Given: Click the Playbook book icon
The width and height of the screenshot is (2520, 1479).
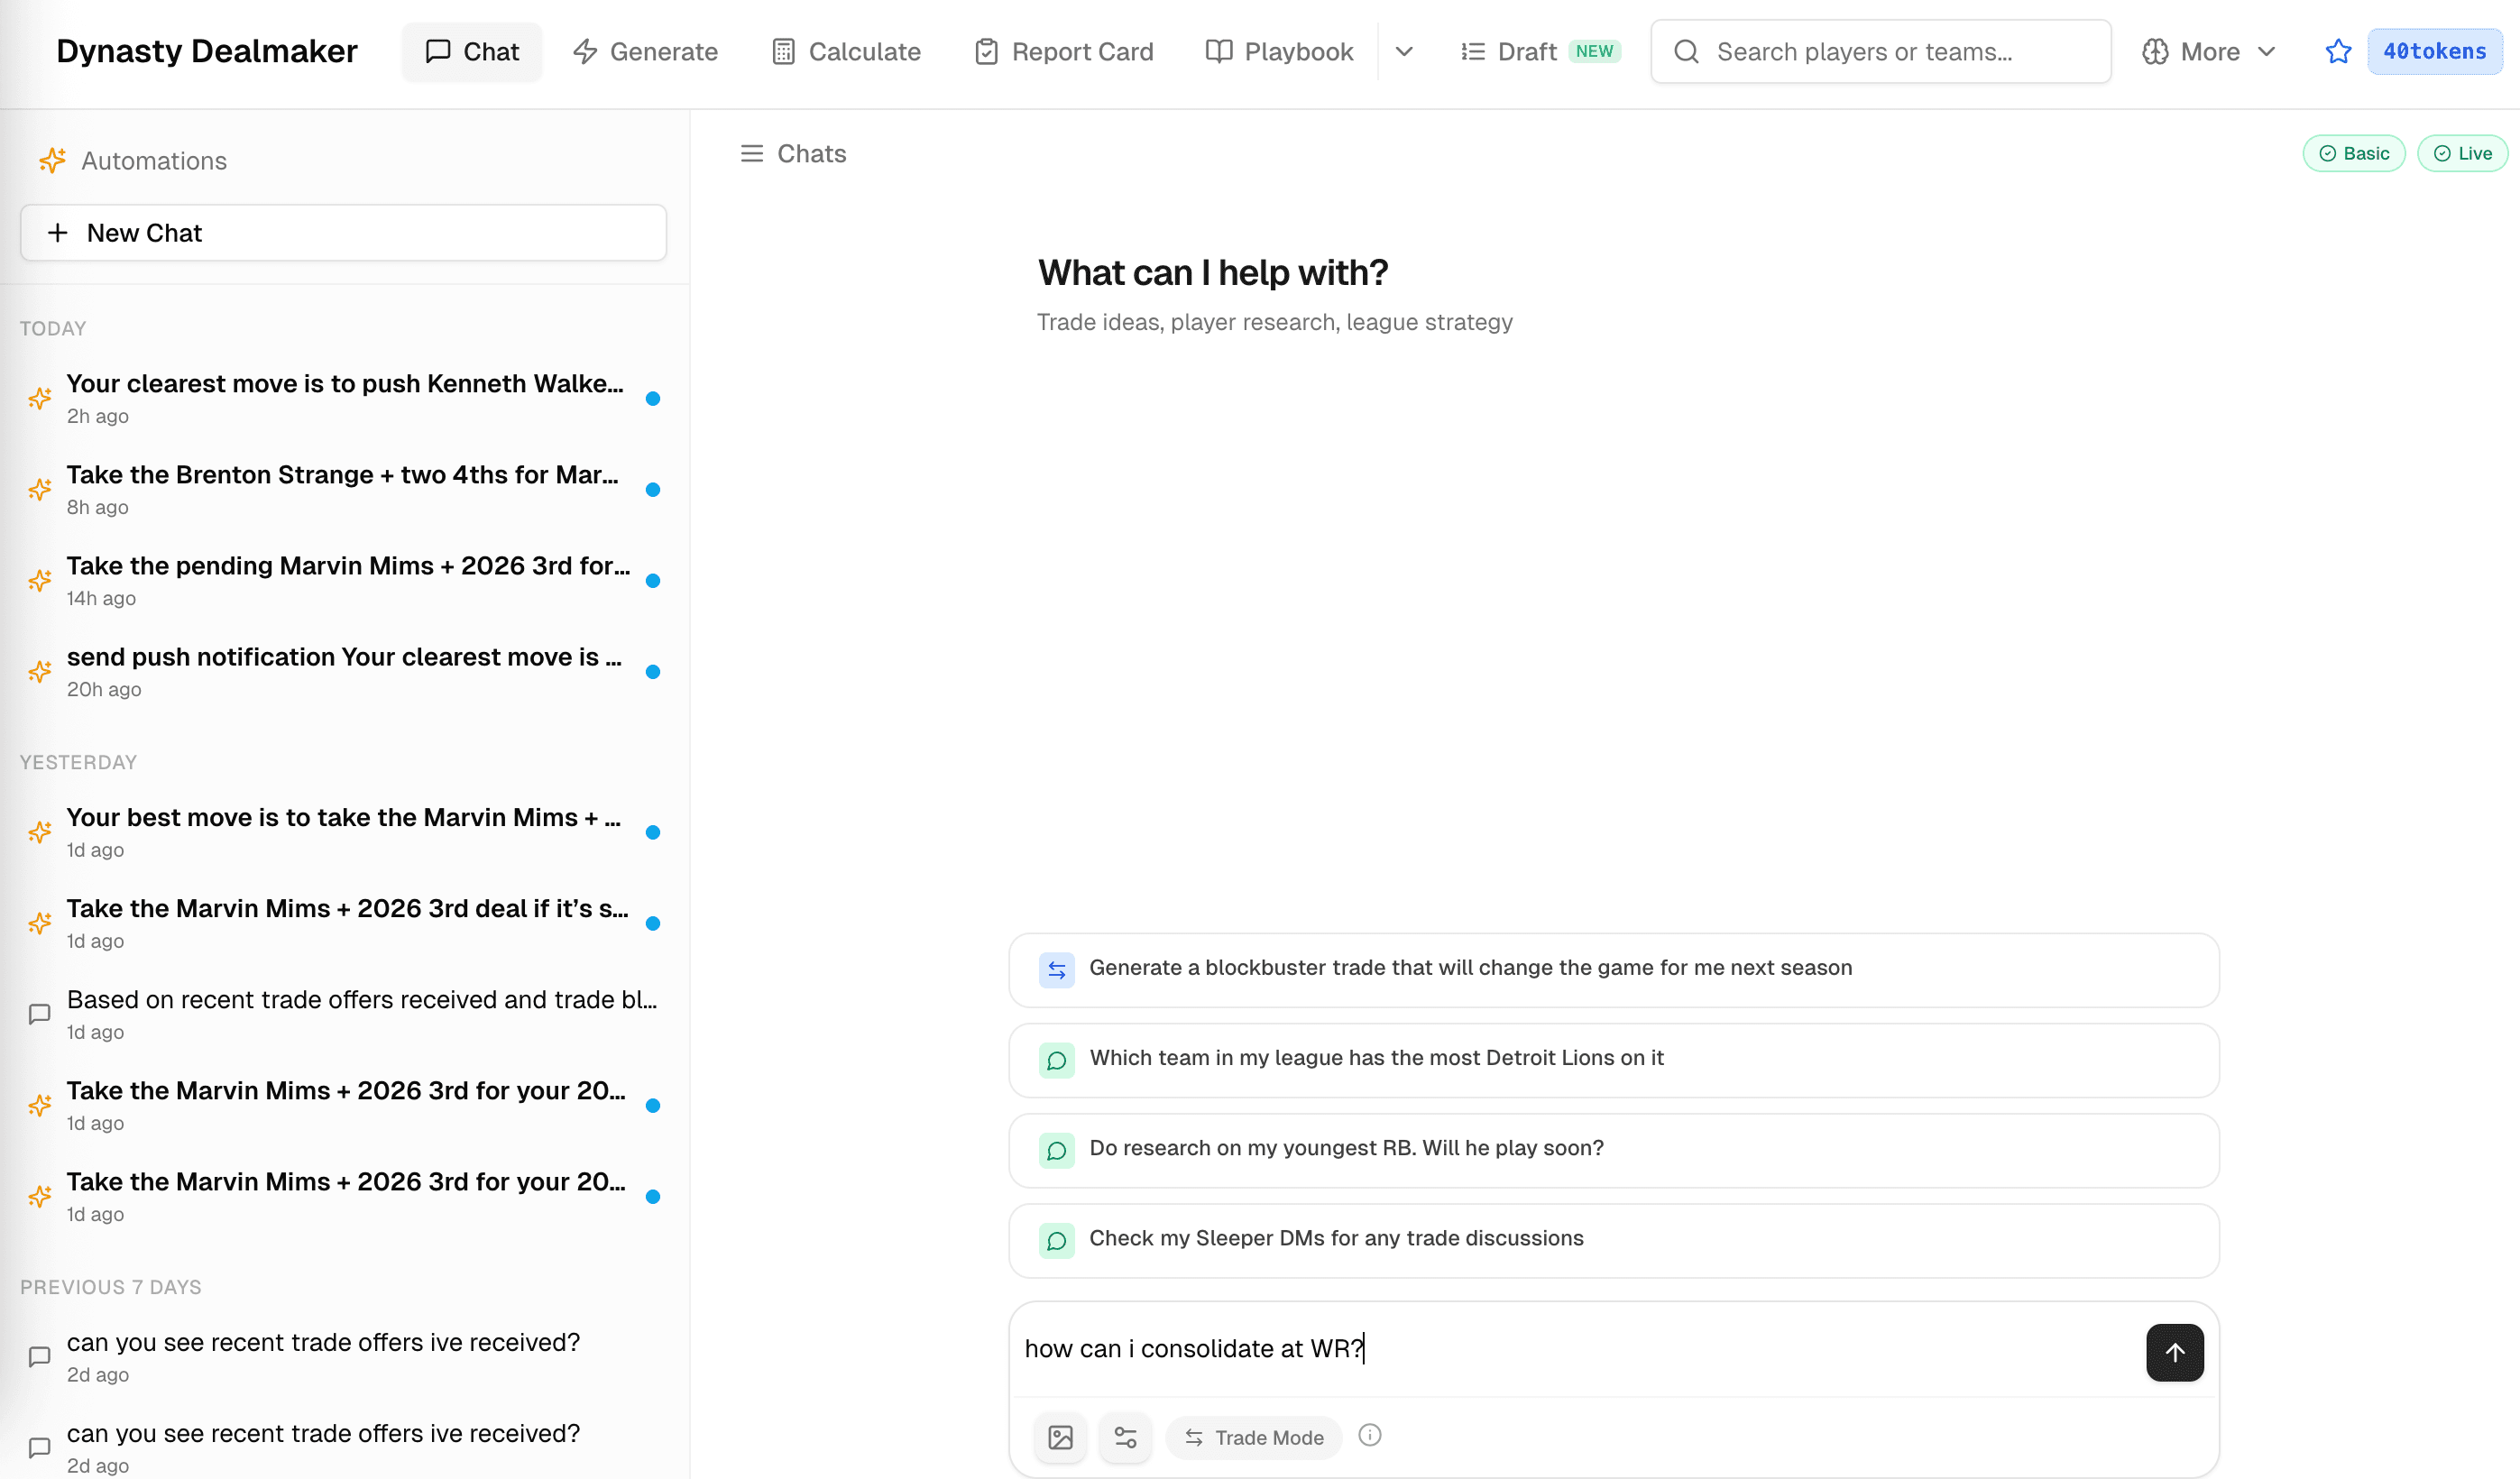Looking at the screenshot, I should click(1218, 51).
